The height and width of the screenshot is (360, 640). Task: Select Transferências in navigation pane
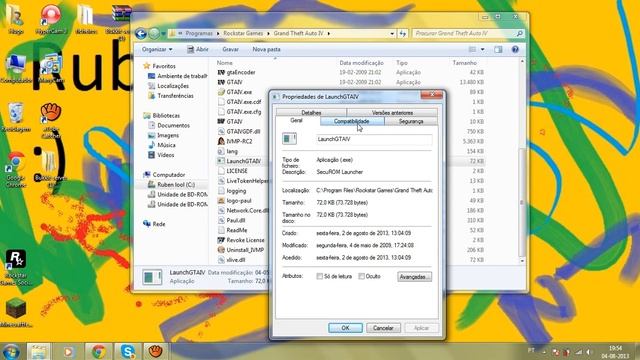[x=171, y=96]
